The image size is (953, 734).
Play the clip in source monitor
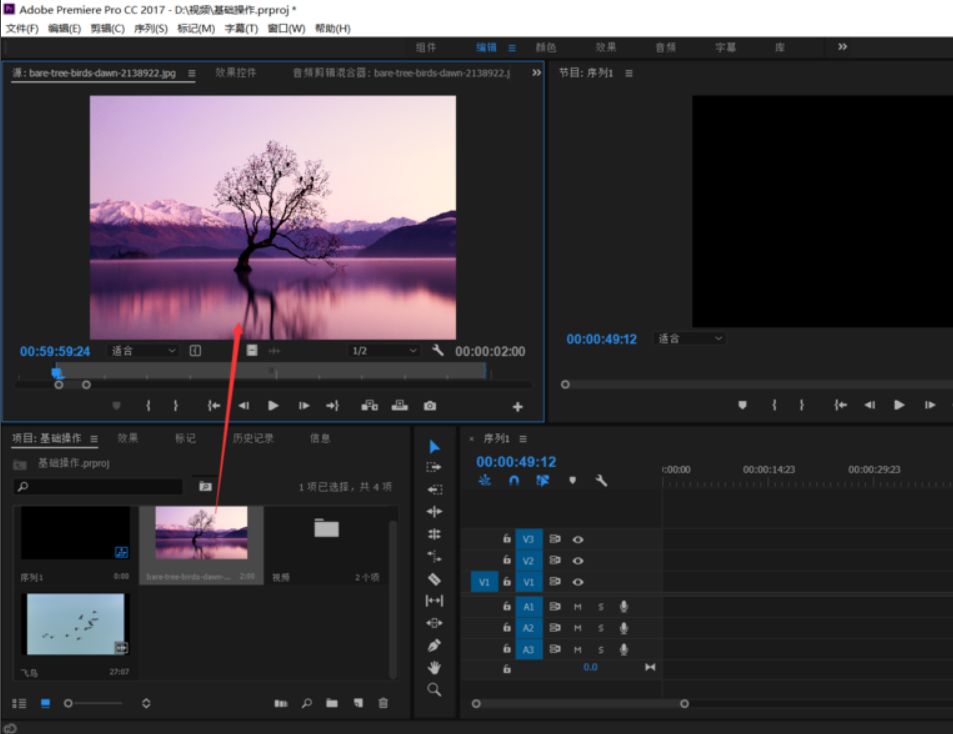point(273,406)
